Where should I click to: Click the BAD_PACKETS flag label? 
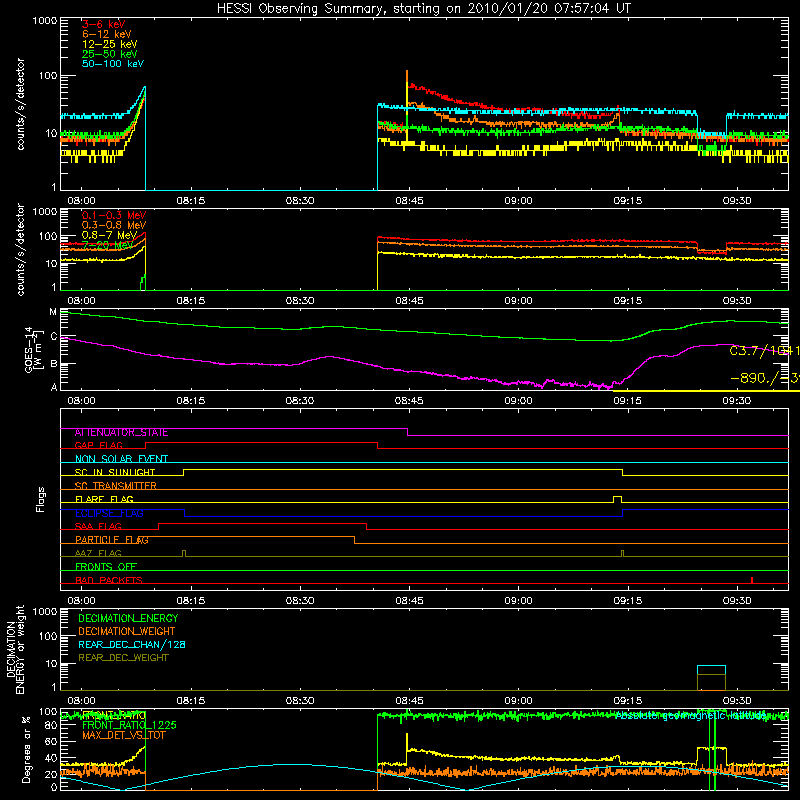point(109,580)
